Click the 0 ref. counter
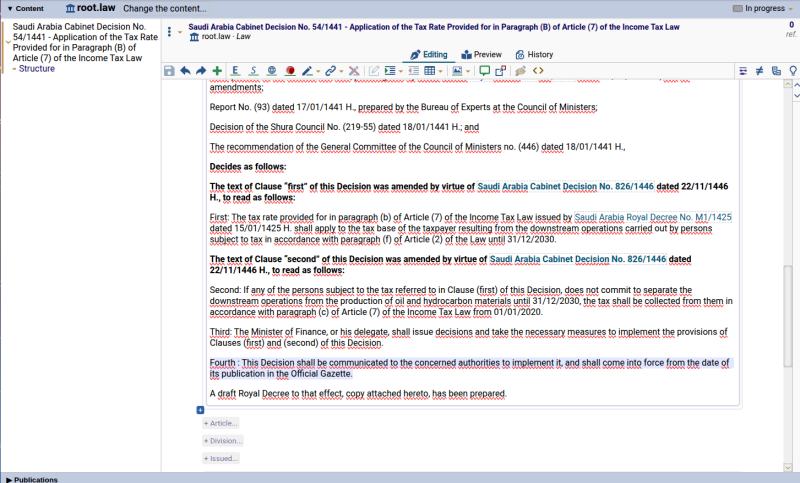The image size is (800, 483). tap(791, 29)
